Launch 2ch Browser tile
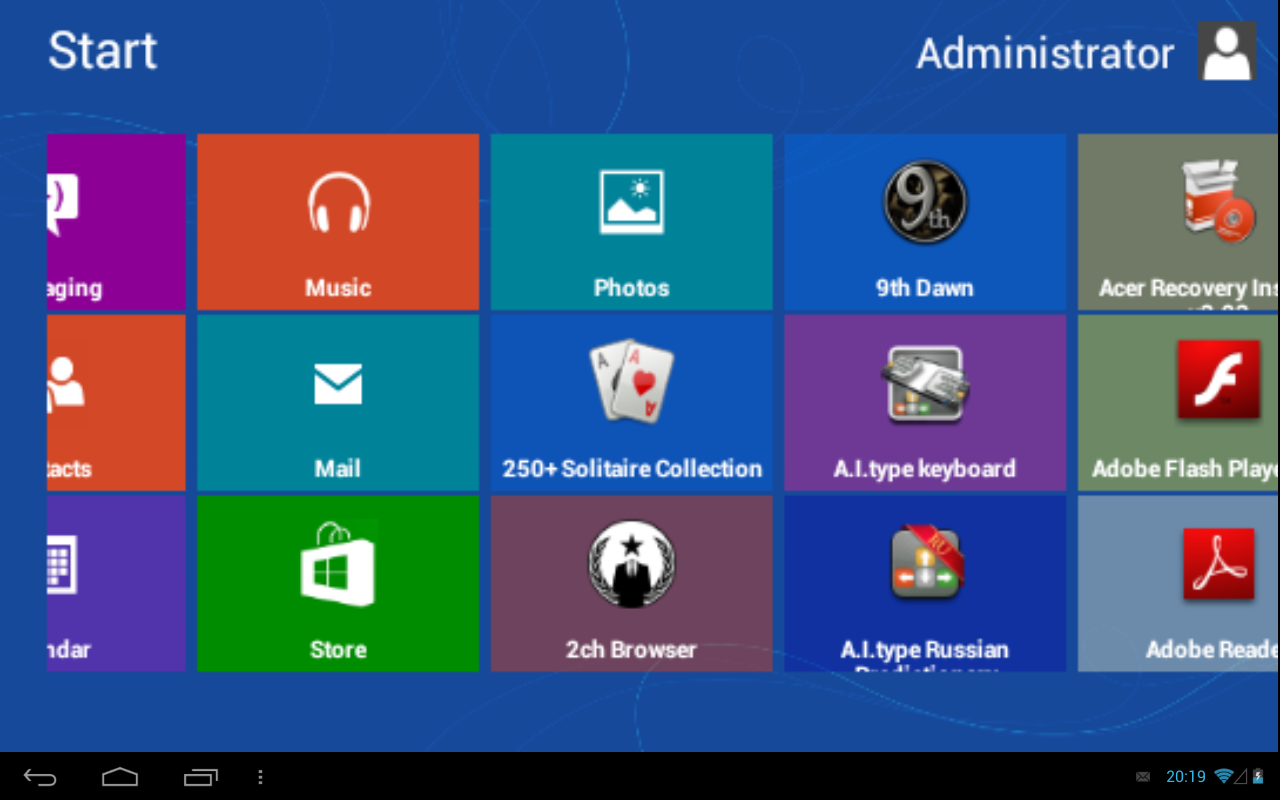The height and width of the screenshot is (800, 1280). (631, 584)
